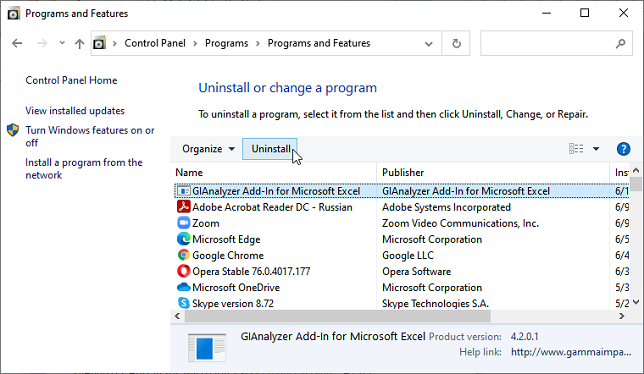Select Opera Stable 76.0.4017.177 entry
The width and height of the screenshot is (644, 374).
tap(251, 271)
